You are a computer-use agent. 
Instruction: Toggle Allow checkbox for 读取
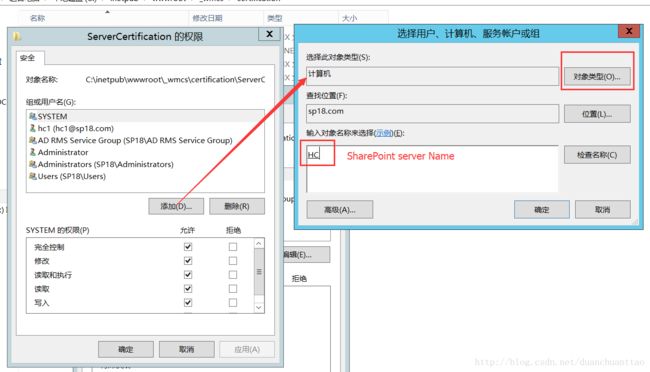click(188, 289)
